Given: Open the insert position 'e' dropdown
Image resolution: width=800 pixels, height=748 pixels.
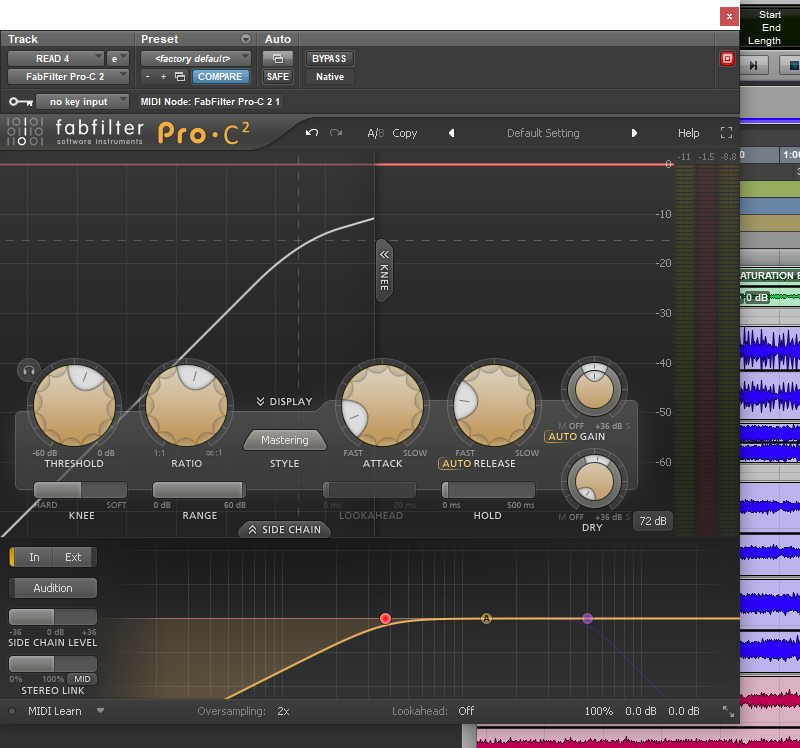Looking at the screenshot, I should 117,59.
